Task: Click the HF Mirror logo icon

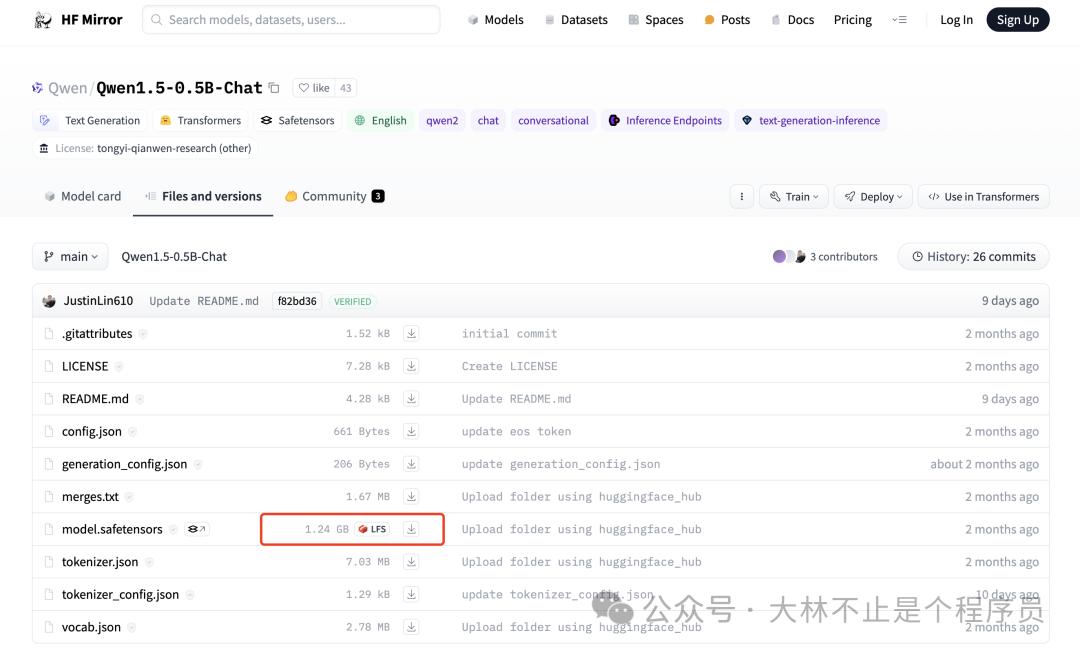Action: click(42, 20)
